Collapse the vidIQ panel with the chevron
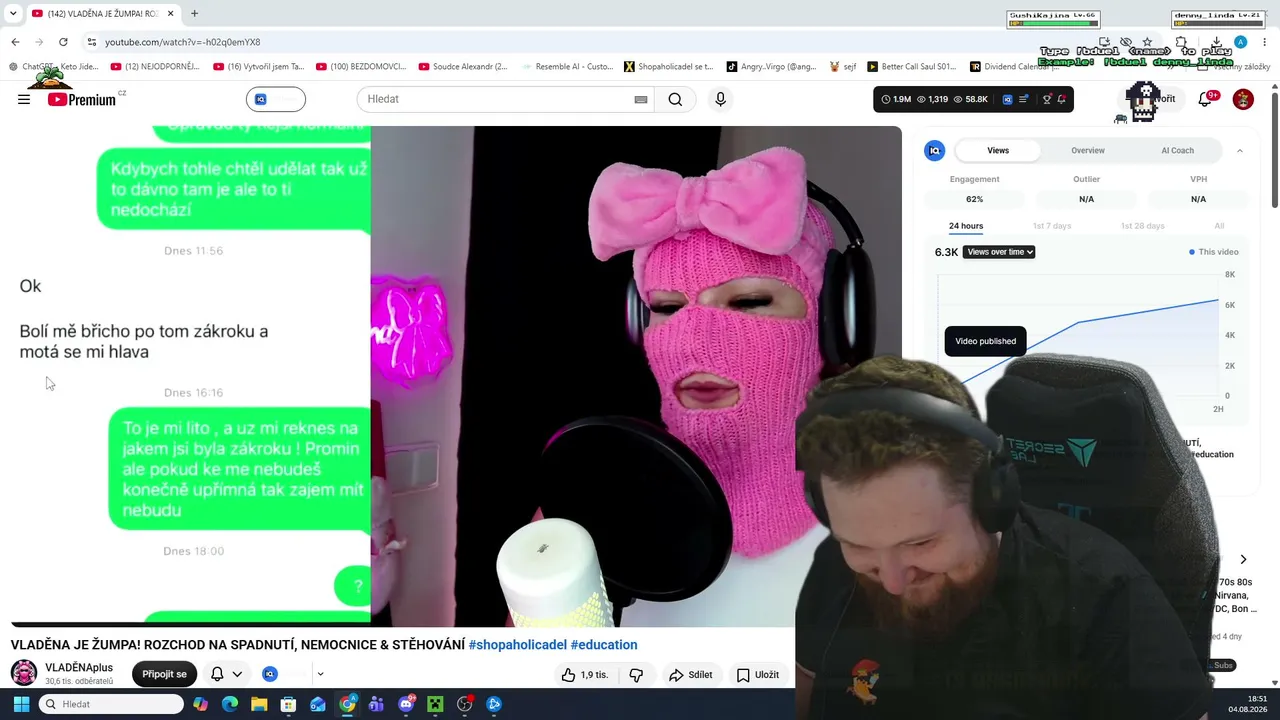1280x720 pixels. click(1240, 151)
